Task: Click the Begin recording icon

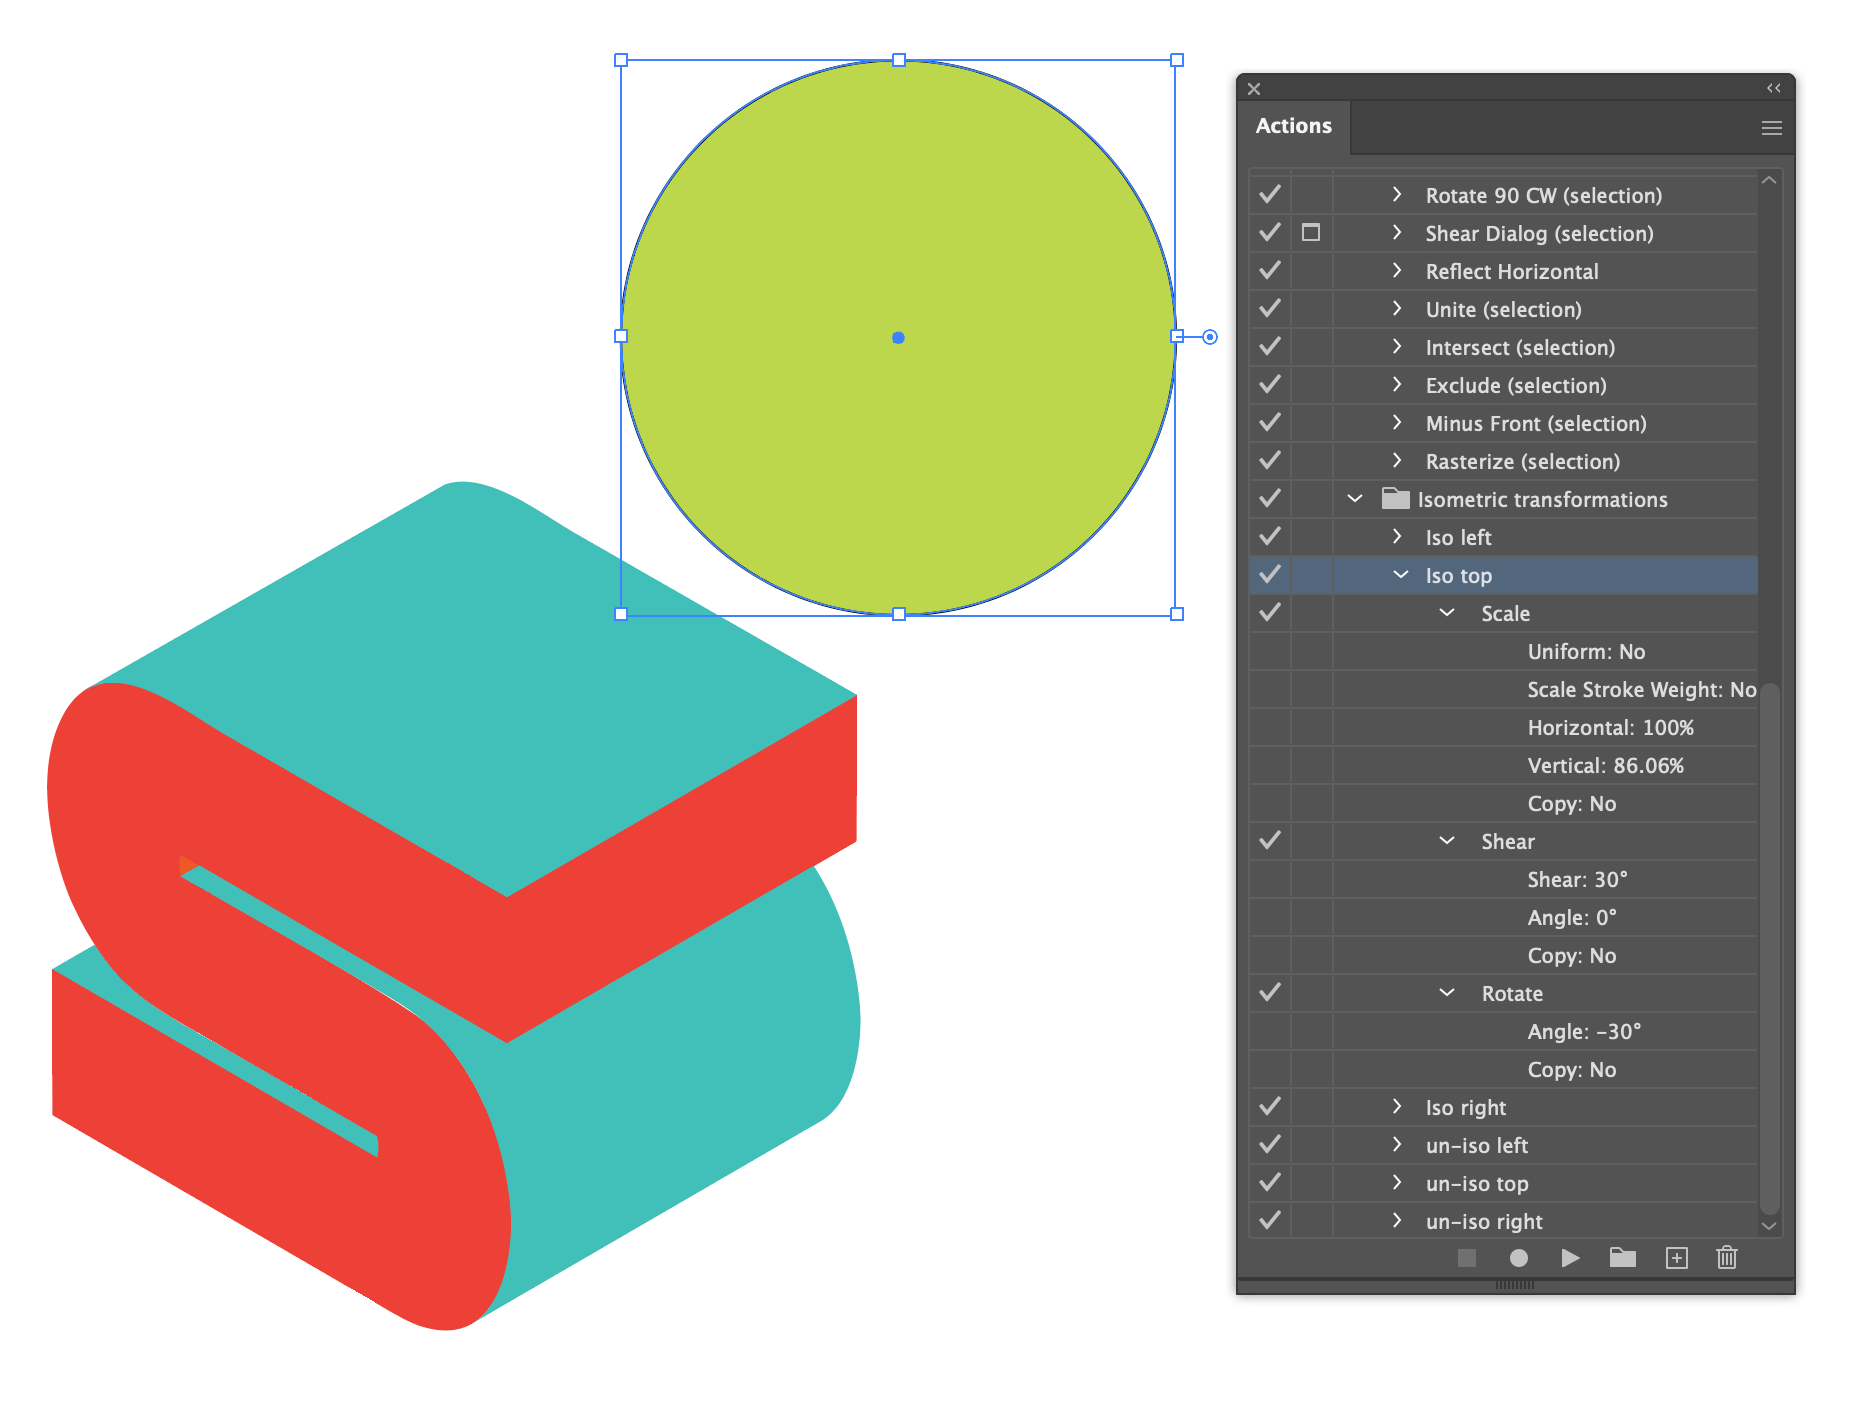Action: coord(1519,1258)
